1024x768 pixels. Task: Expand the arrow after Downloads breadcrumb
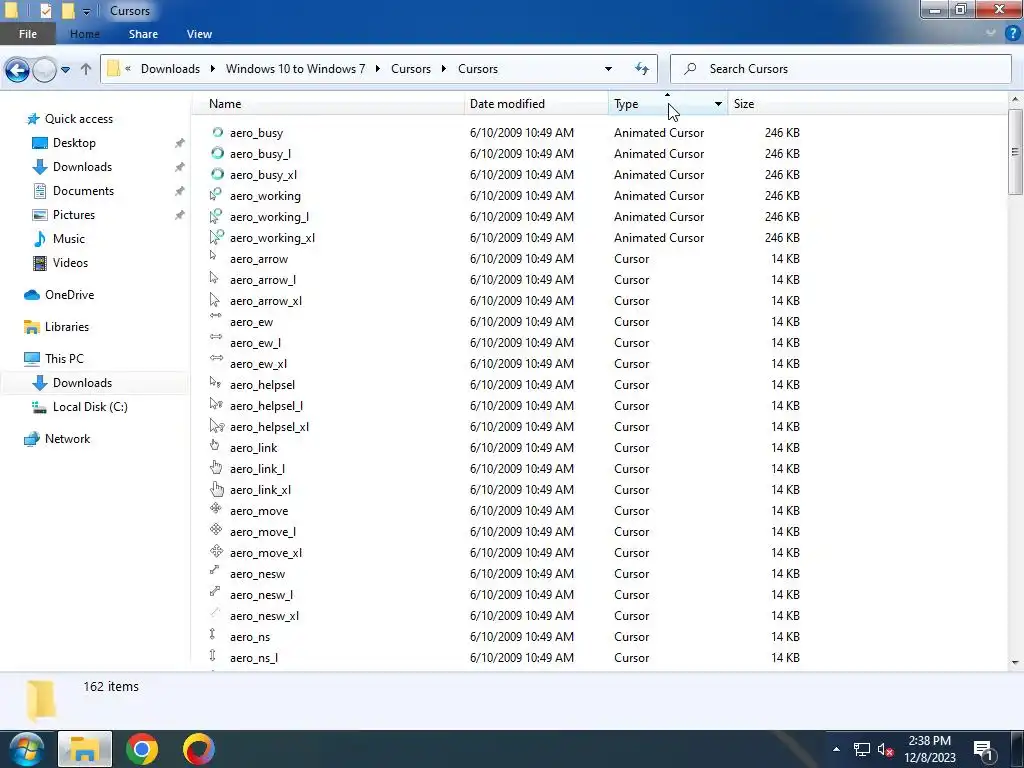click(x=213, y=69)
